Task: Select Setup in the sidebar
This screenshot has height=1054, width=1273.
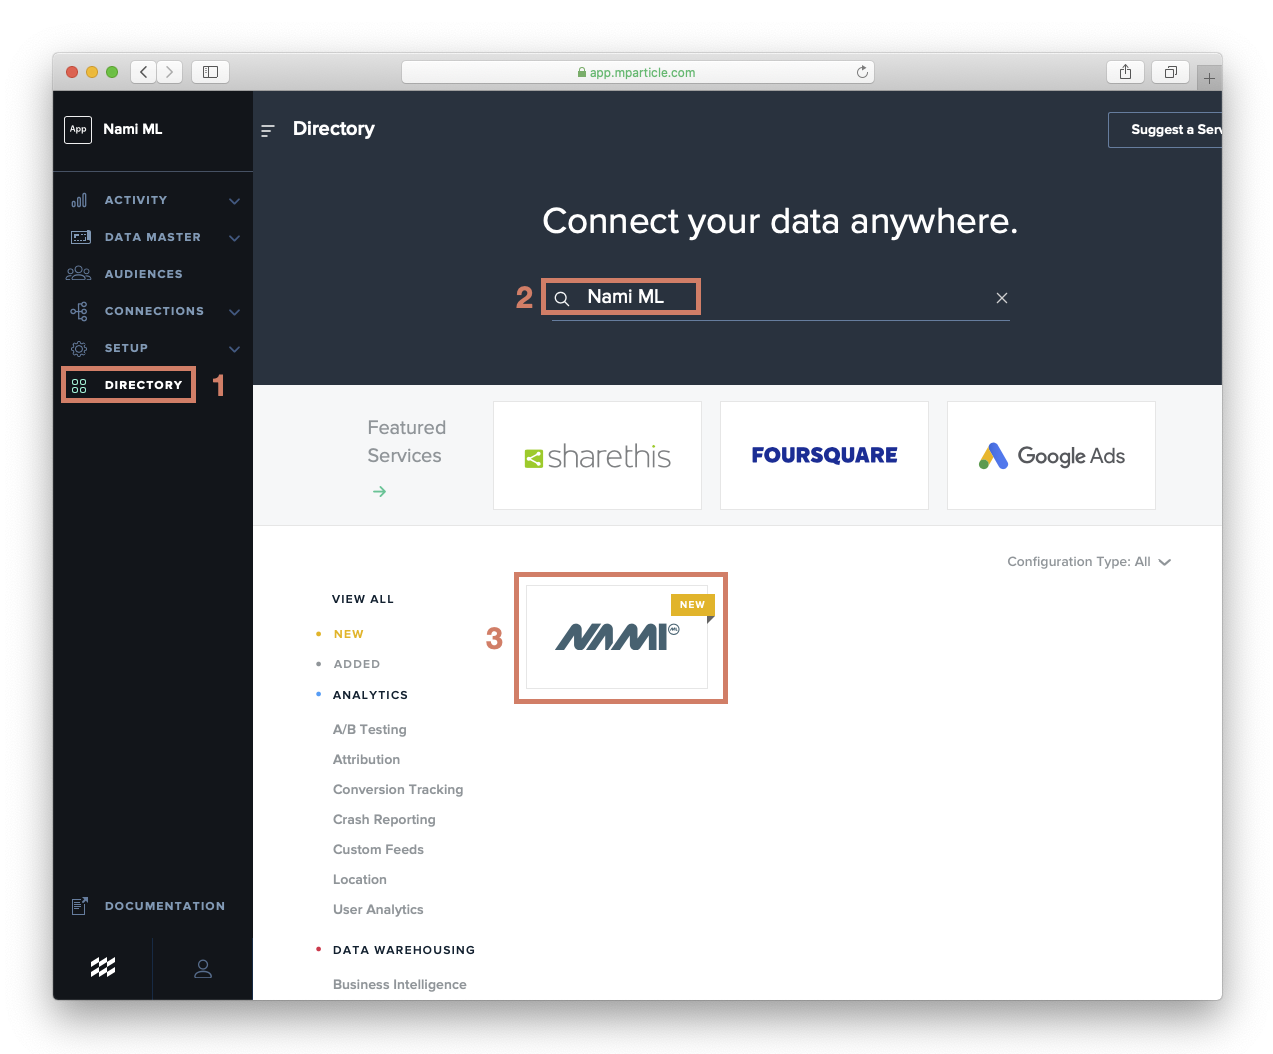Action: 126,348
